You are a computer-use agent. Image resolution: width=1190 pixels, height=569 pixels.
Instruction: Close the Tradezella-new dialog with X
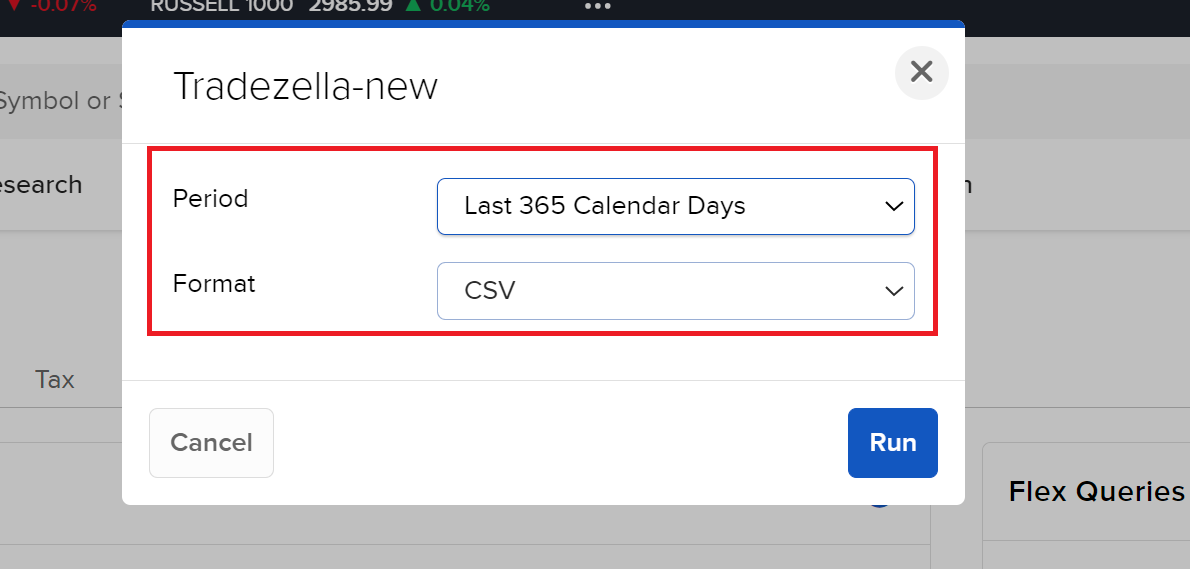point(921,72)
